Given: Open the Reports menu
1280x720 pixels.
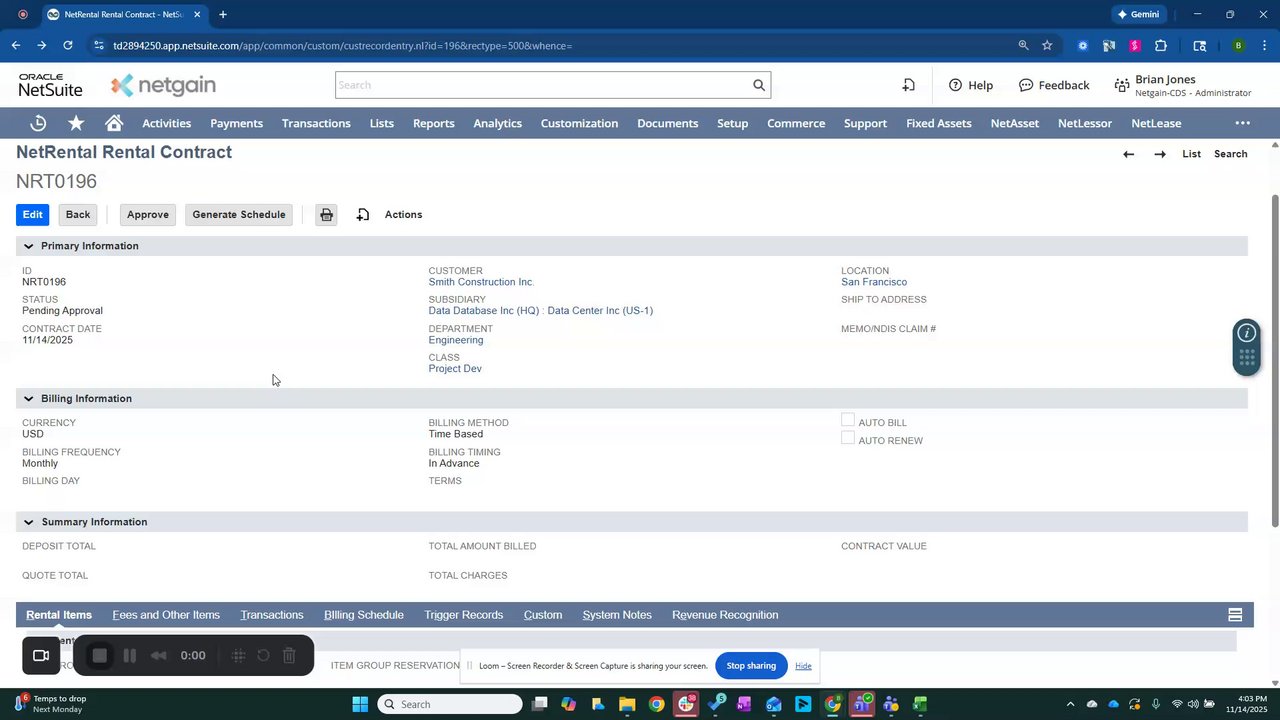Looking at the screenshot, I should [x=434, y=123].
